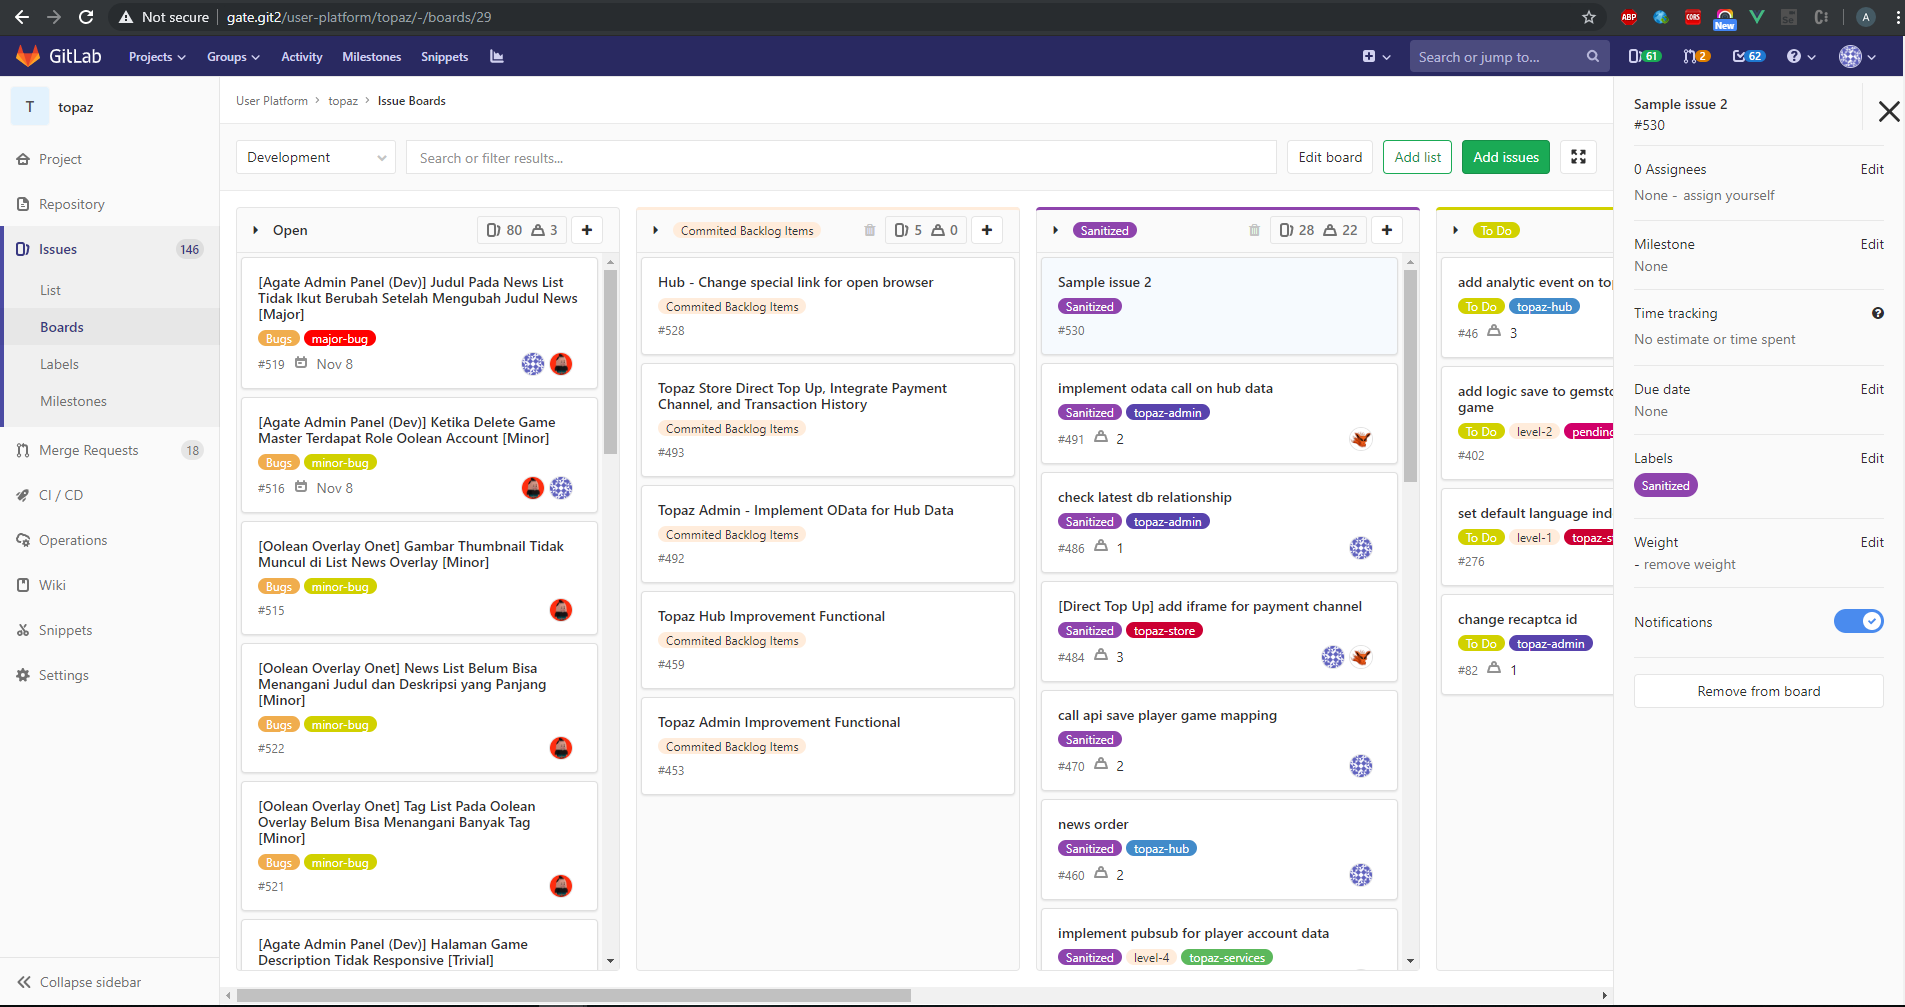The image size is (1905, 1007).
Task: Click the Search or filter results field
Action: point(840,158)
